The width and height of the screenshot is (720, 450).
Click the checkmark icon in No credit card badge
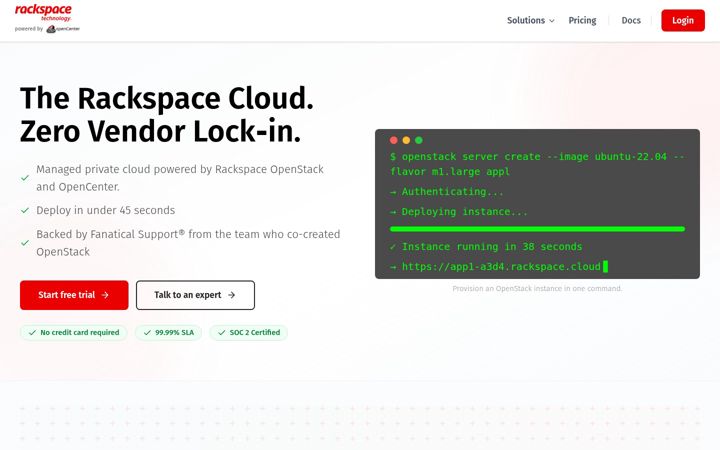33,332
